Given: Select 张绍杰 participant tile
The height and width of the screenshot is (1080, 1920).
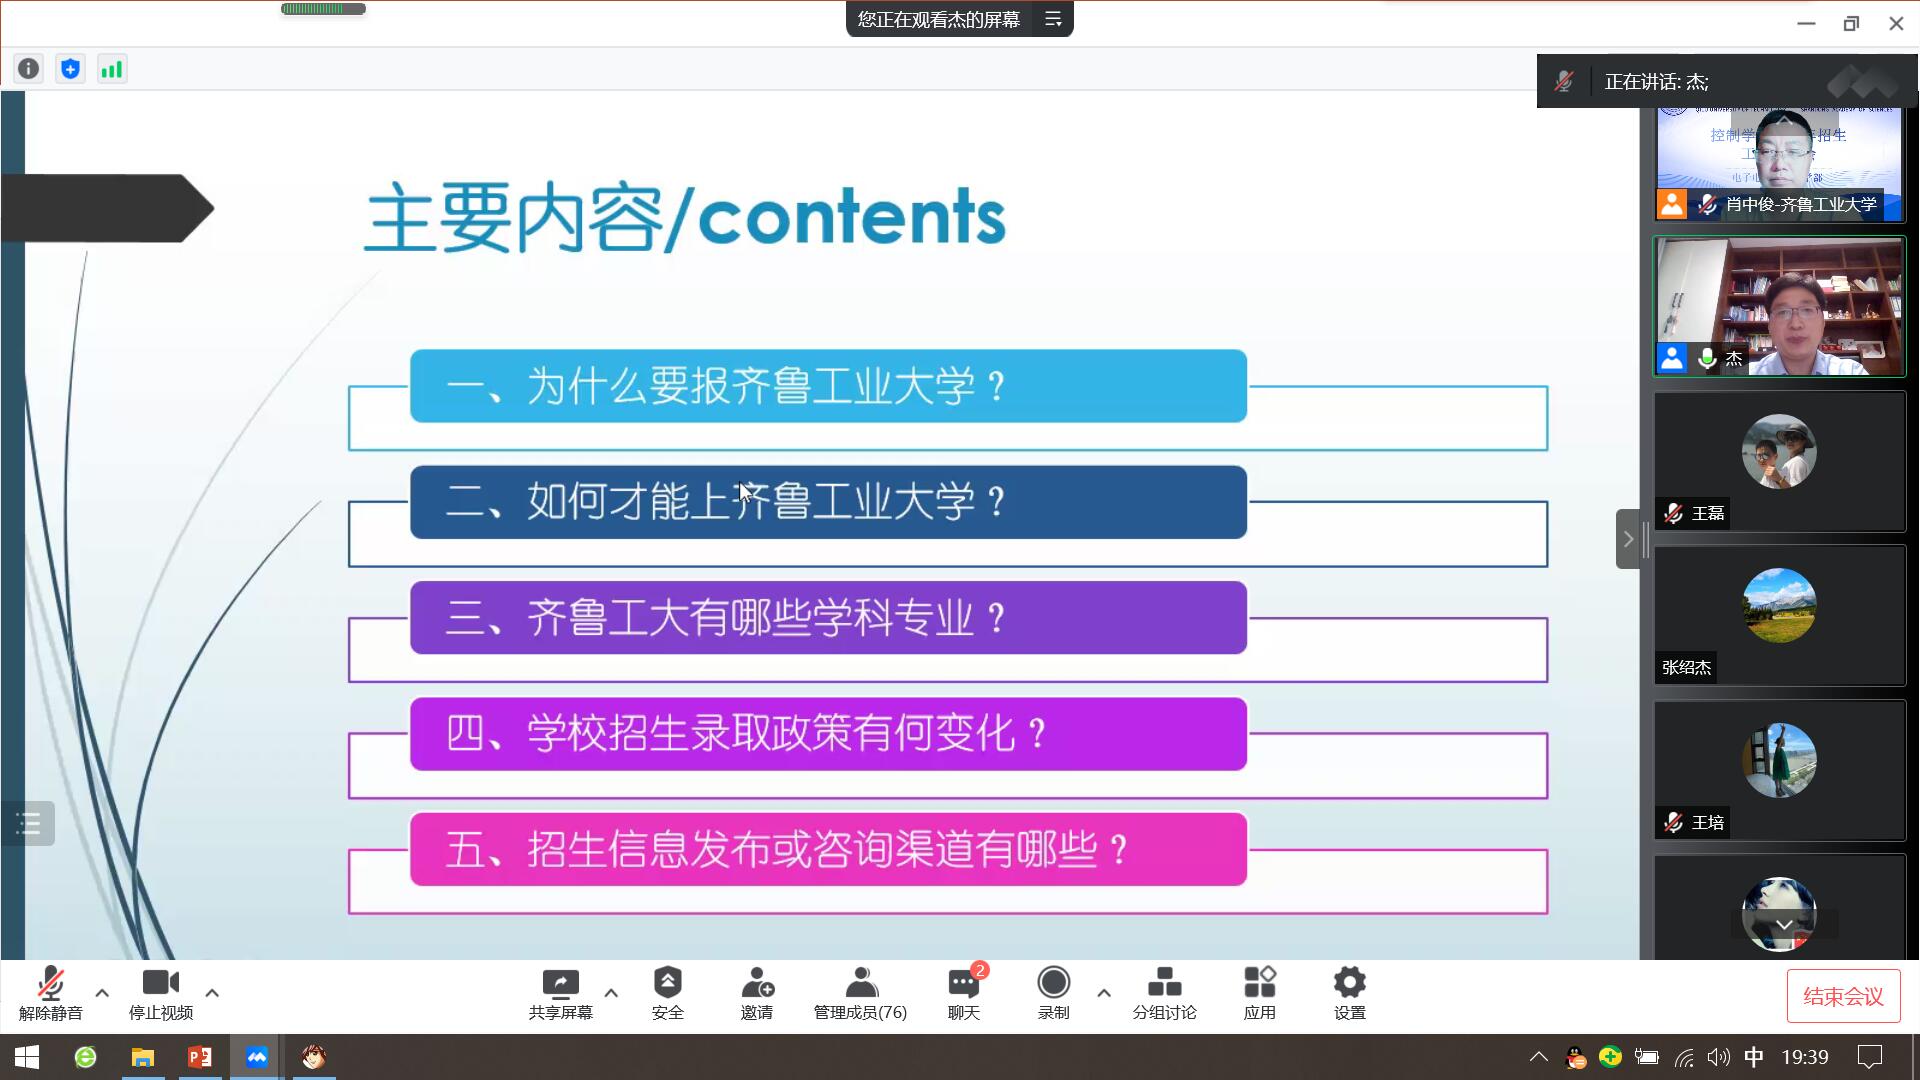Looking at the screenshot, I should [1780, 615].
